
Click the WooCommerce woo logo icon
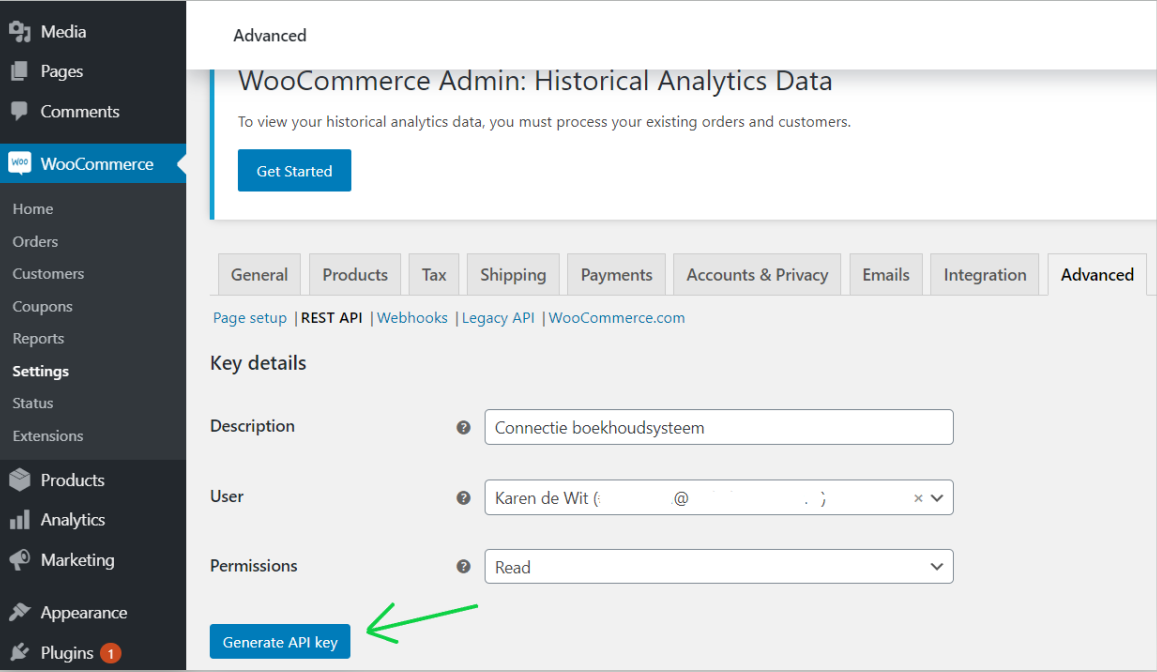point(20,163)
